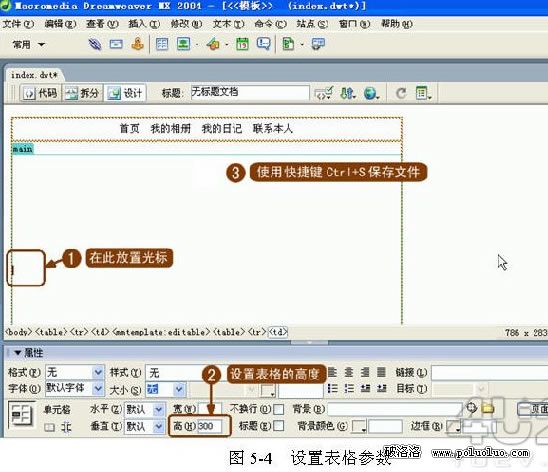Image resolution: width=548 pixels, height=472 pixels.
Task: Click the text indent icon
Action: [381, 389]
